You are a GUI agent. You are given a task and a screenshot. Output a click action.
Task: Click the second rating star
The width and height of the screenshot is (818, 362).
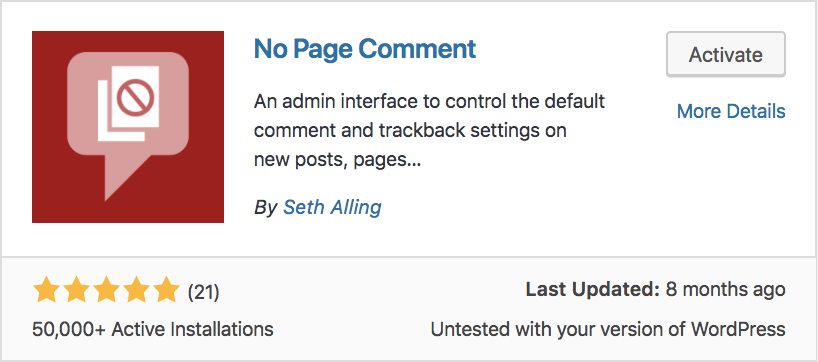pyautogui.click(x=76, y=290)
